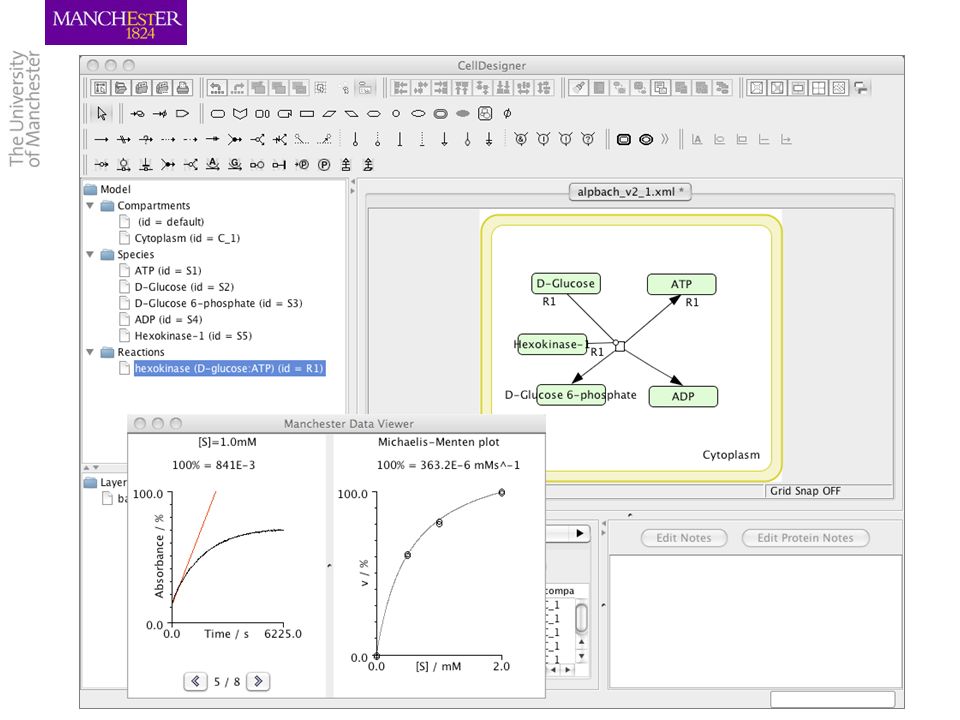Select the Heterodimer Association reaction tool

[234, 140]
